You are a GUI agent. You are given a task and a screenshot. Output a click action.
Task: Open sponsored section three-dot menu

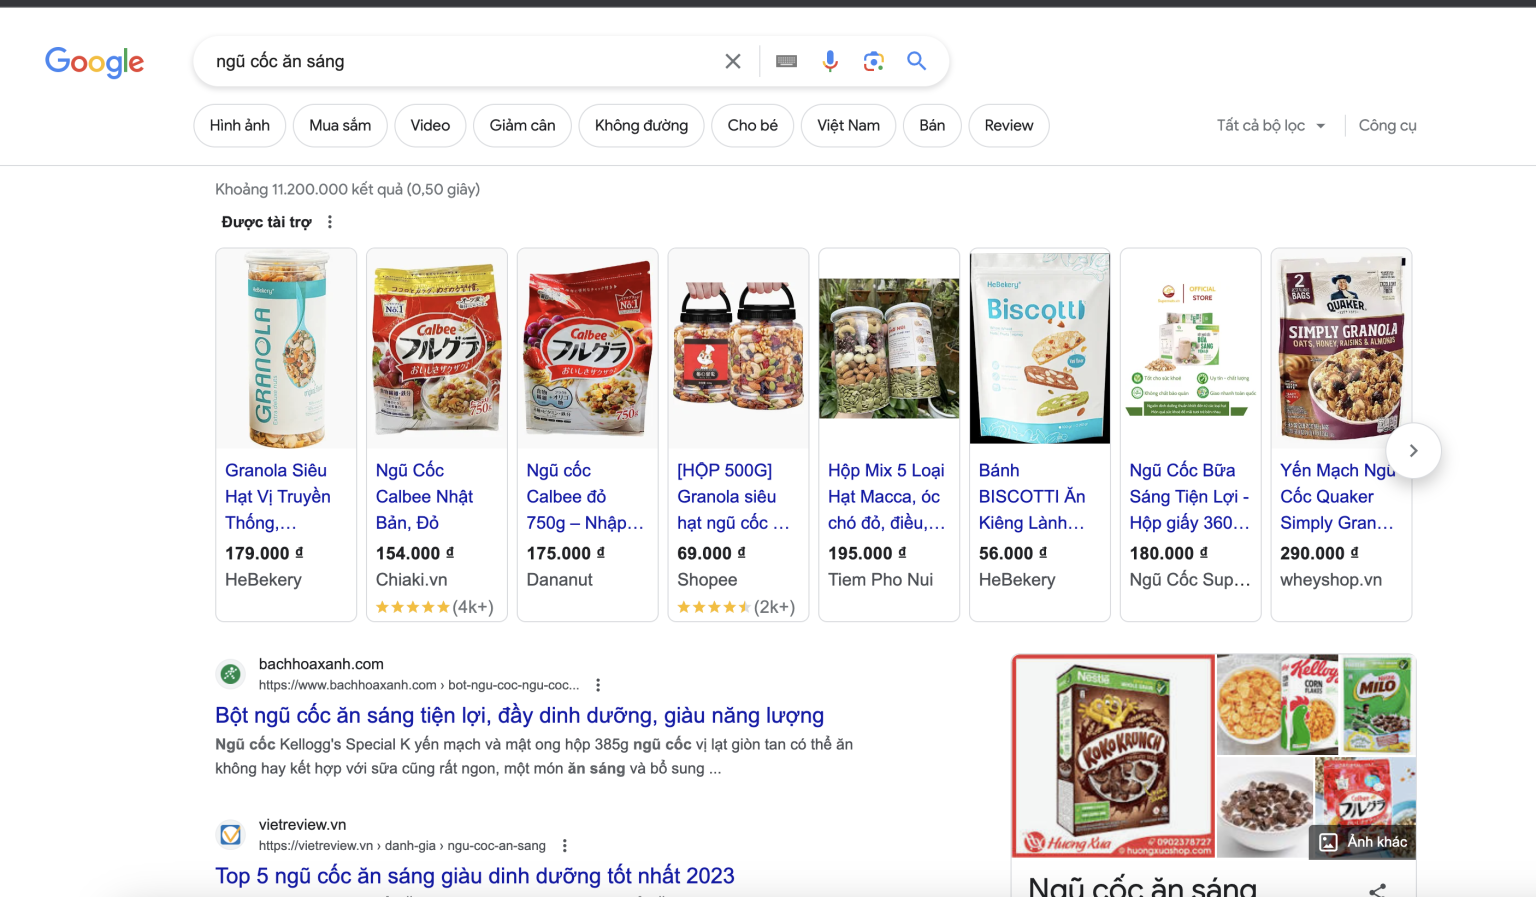[x=330, y=222]
